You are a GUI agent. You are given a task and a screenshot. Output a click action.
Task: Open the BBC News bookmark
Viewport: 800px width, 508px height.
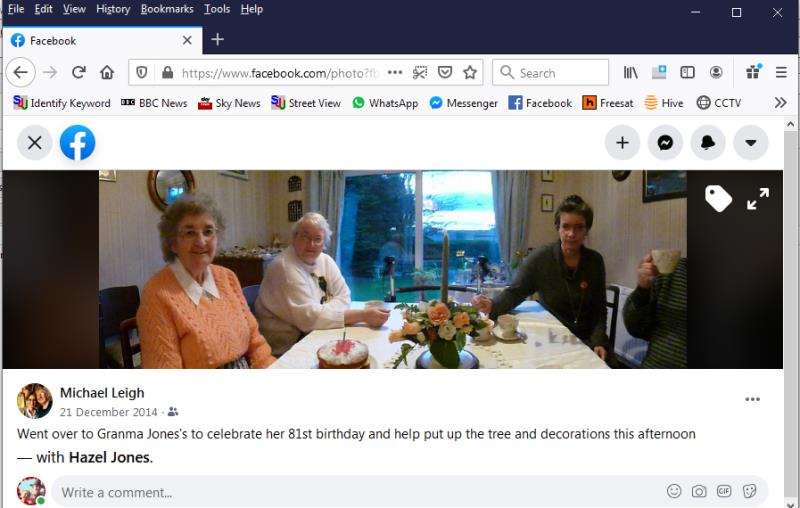[x=154, y=102]
